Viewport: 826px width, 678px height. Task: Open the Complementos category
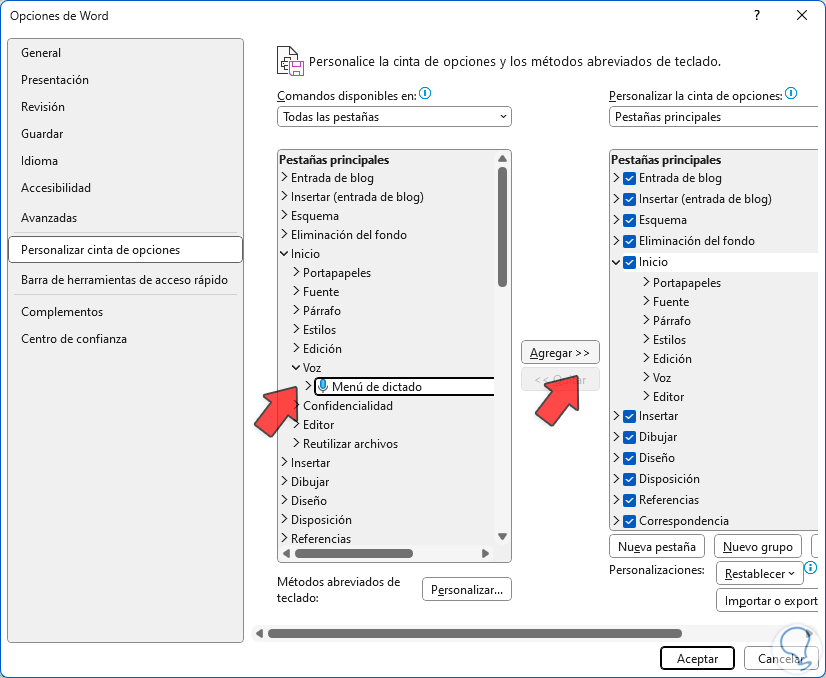(x=125, y=312)
